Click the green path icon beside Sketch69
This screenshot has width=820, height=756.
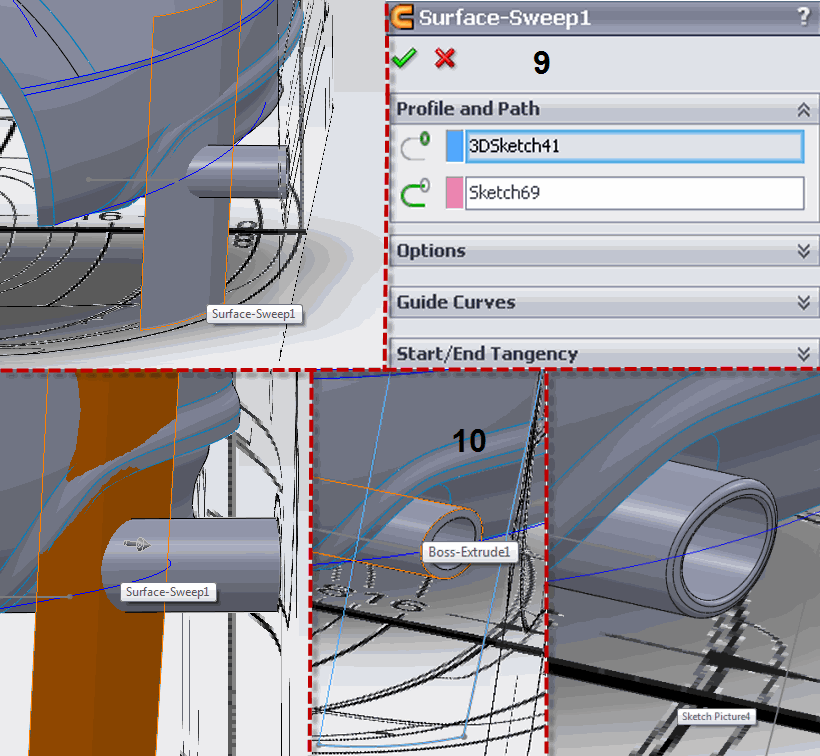415,192
